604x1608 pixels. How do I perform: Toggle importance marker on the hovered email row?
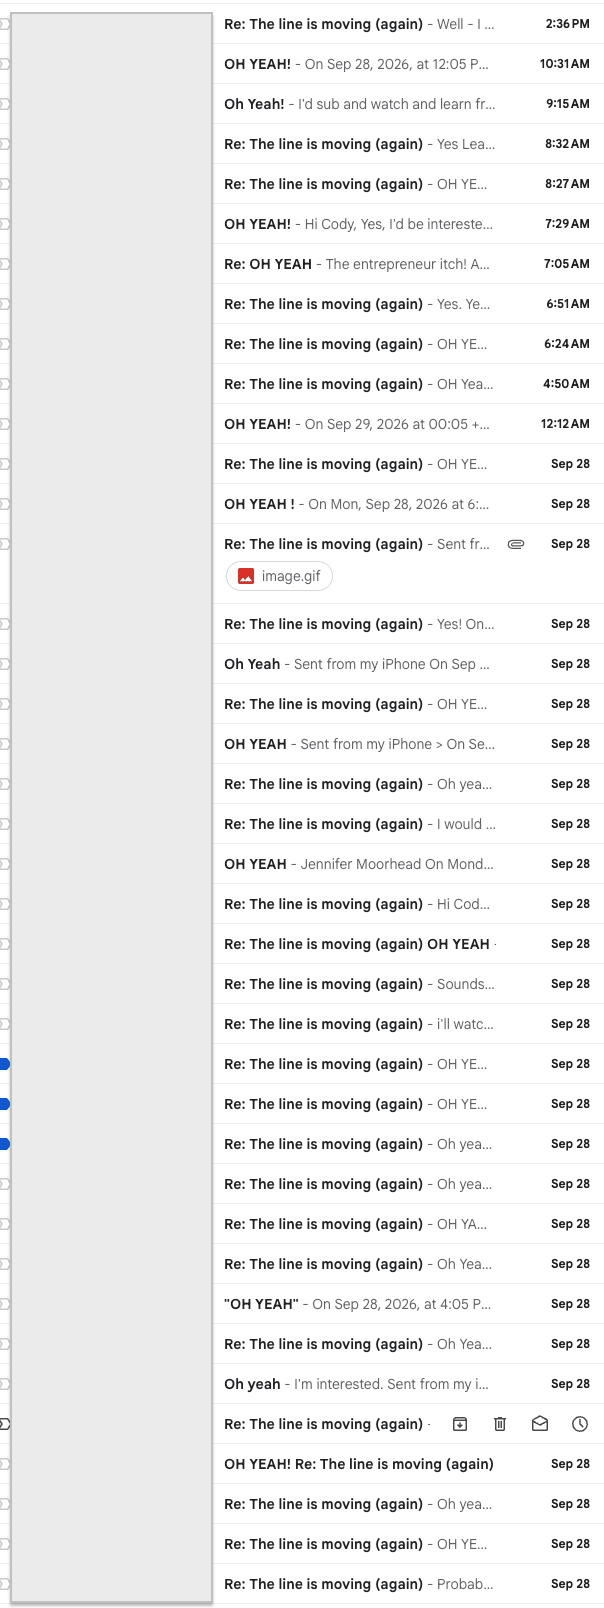4,1424
